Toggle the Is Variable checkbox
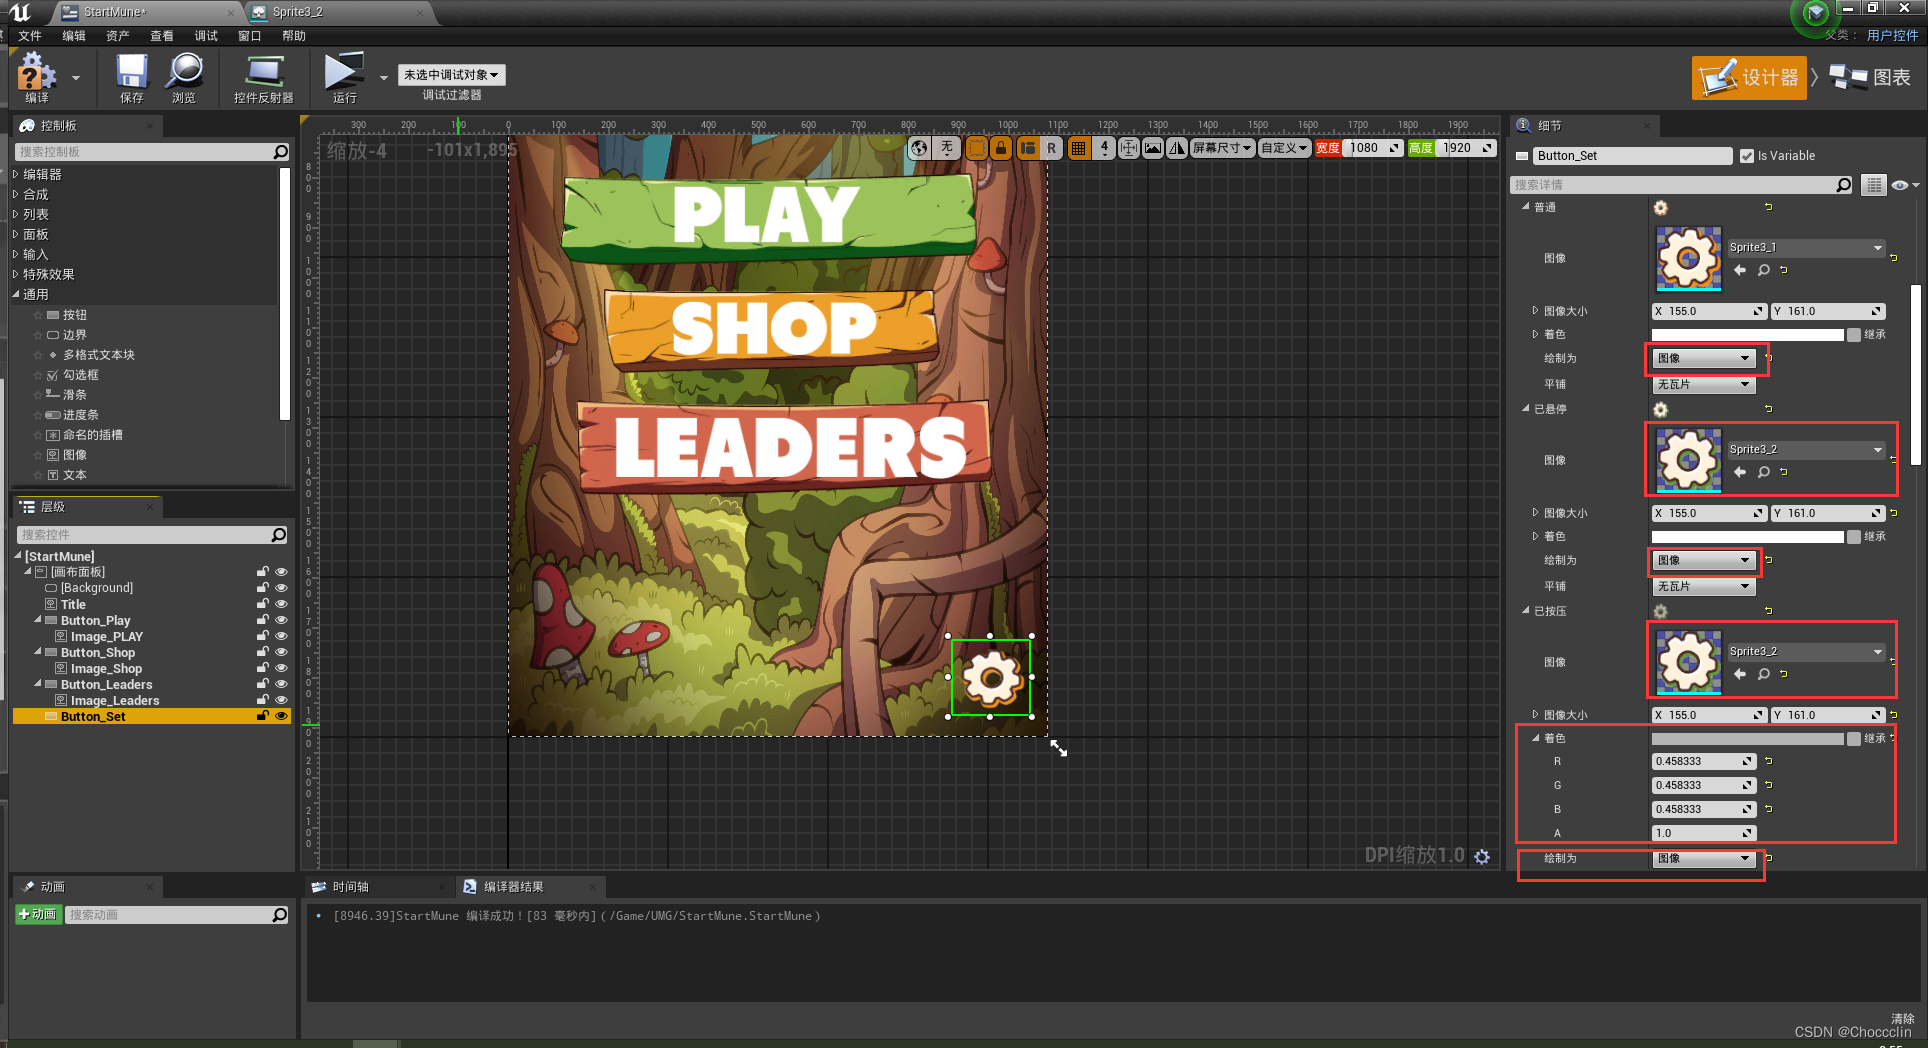The width and height of the screenshot is (1928, 1048). pos(1747,156)
